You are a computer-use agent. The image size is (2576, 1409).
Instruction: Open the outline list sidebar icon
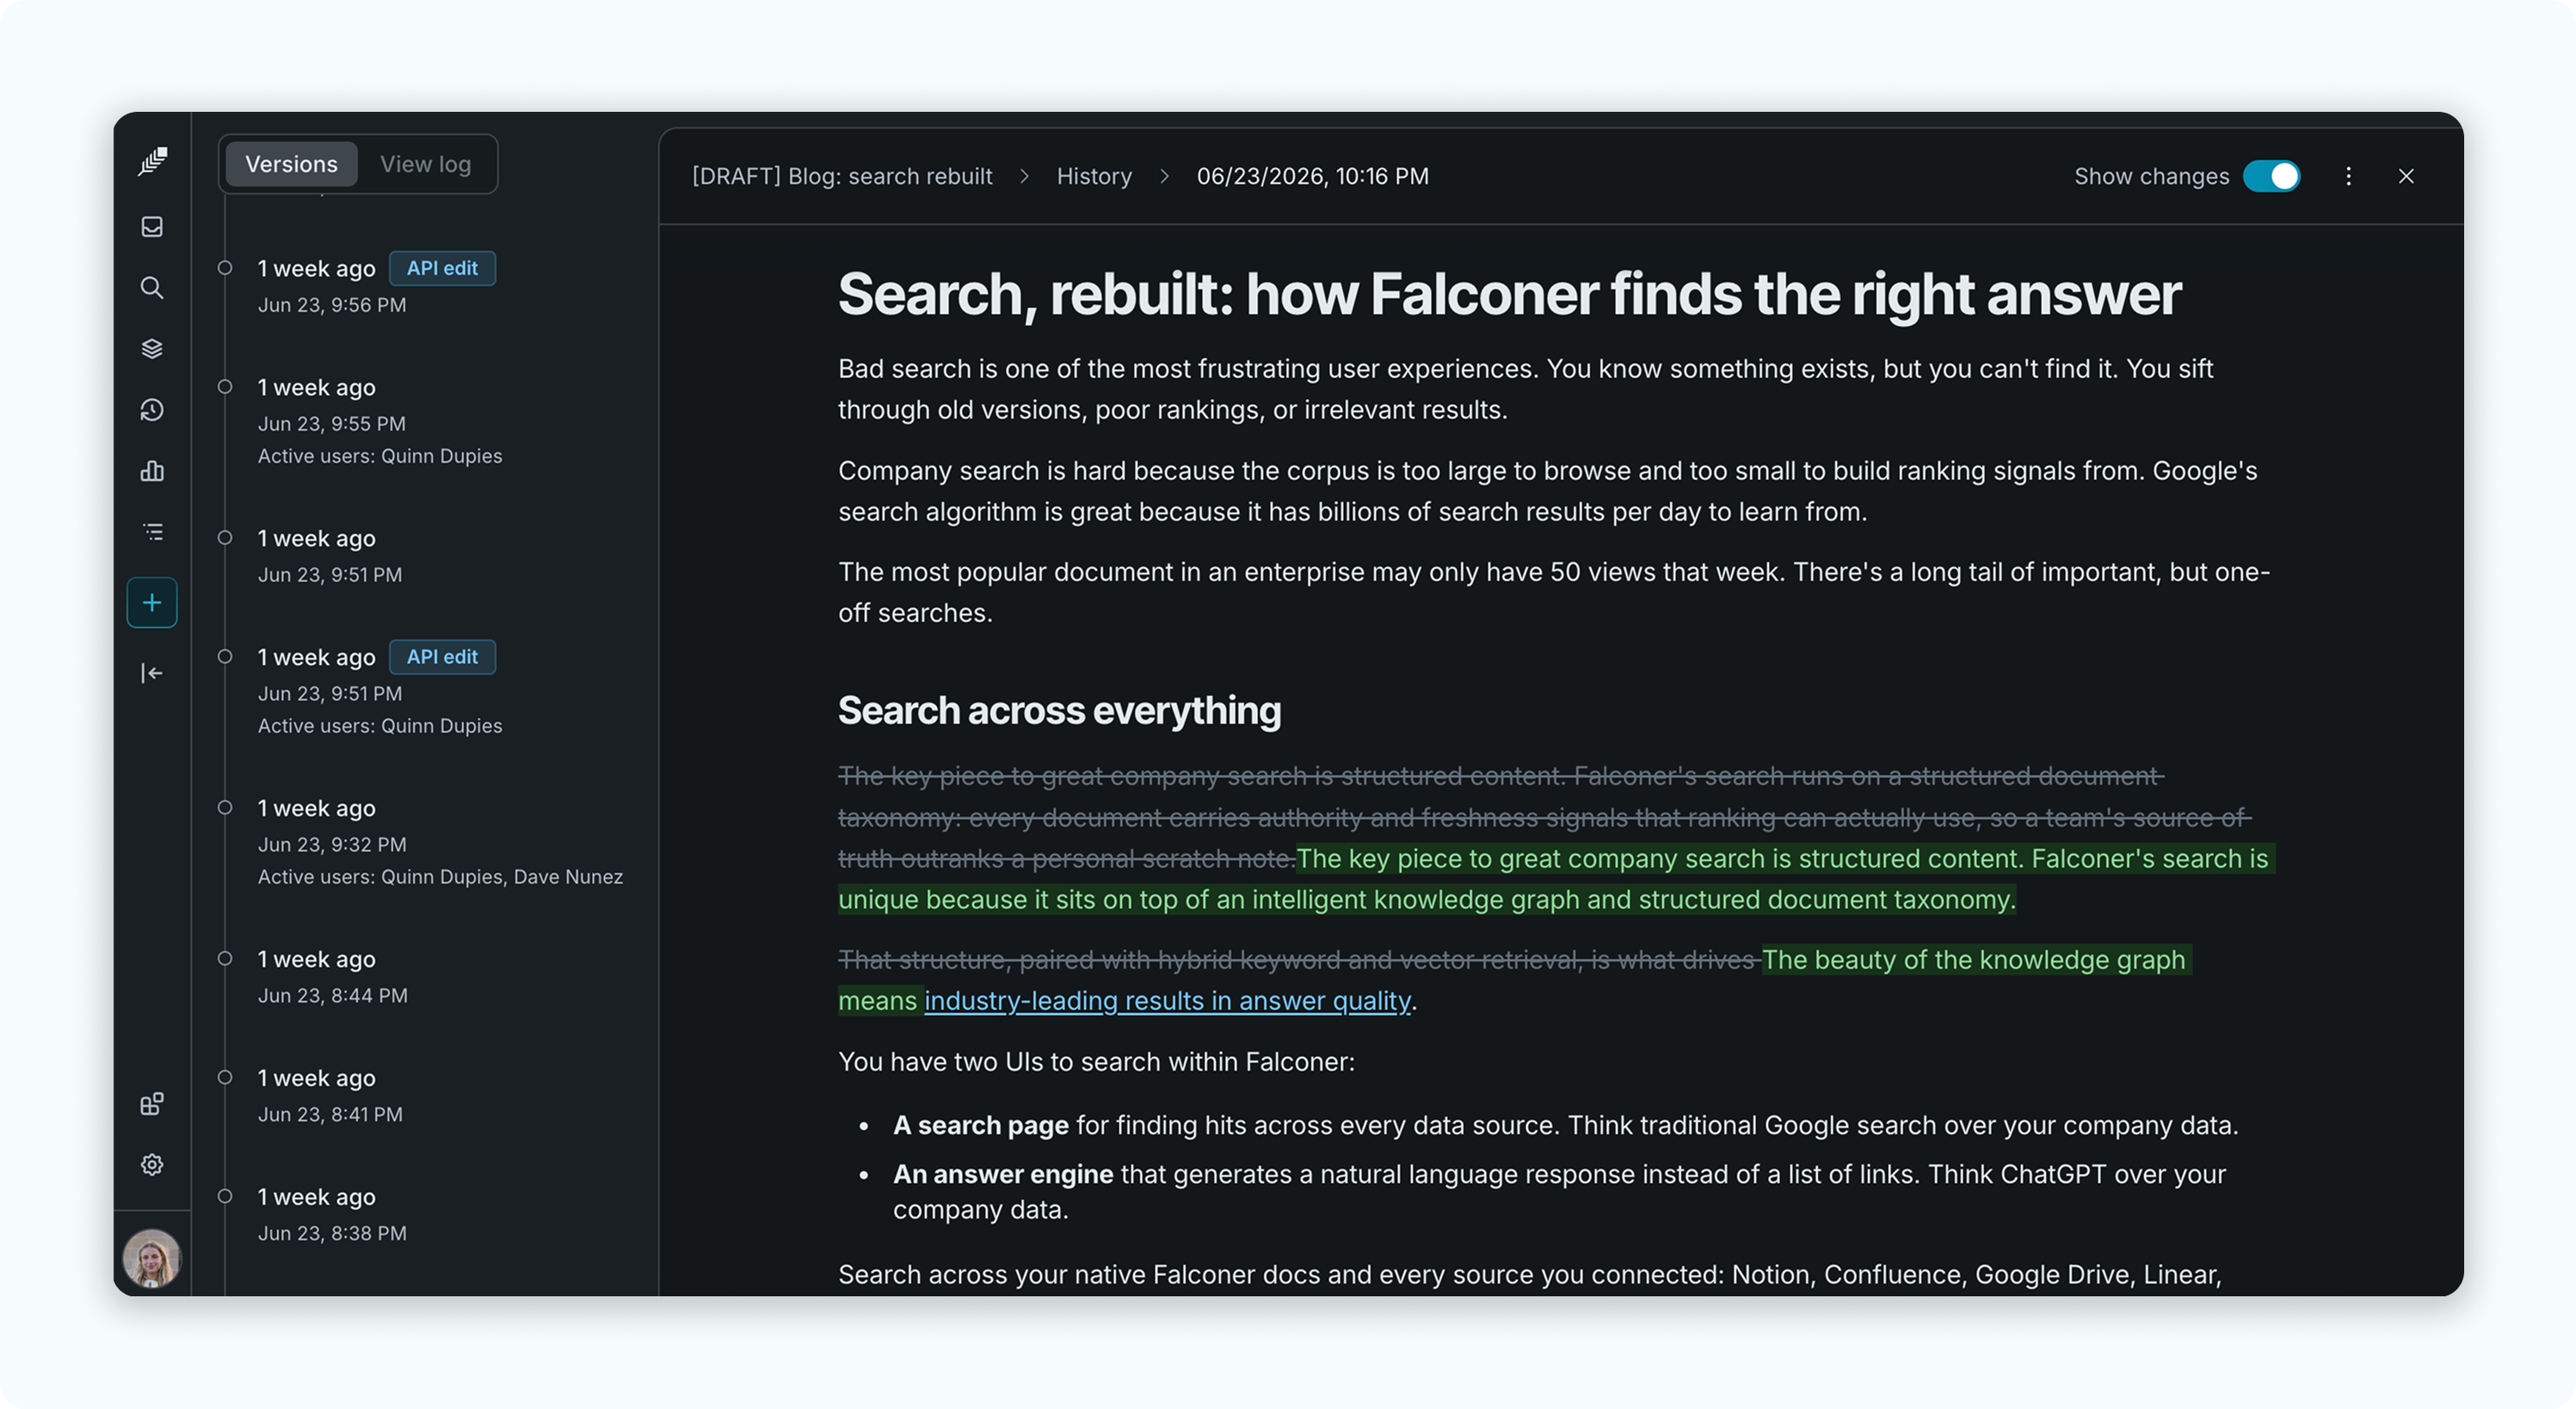[152, 532]
